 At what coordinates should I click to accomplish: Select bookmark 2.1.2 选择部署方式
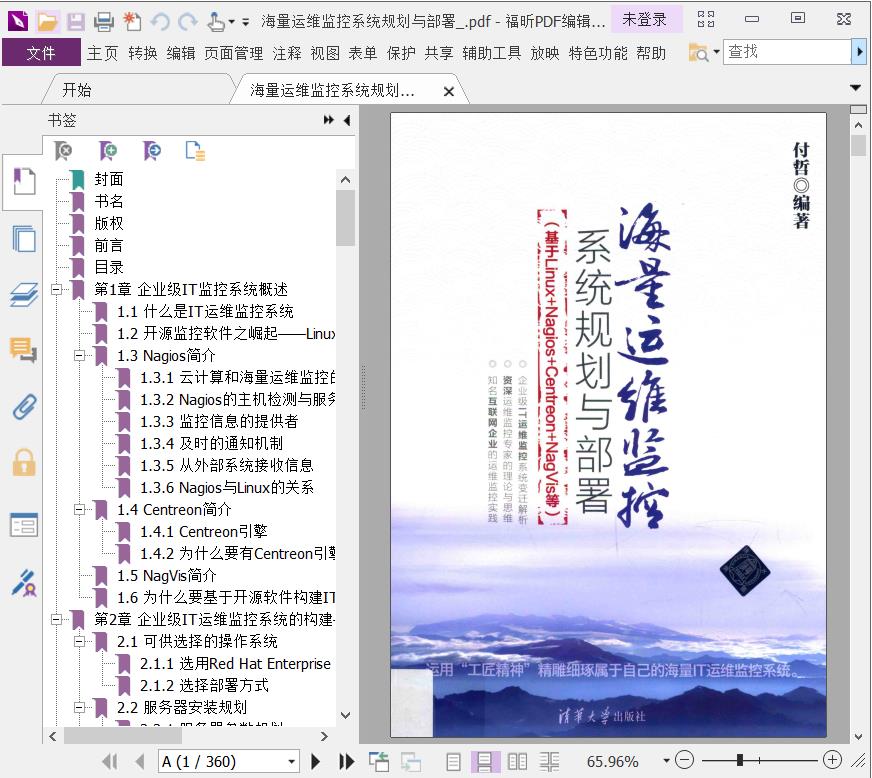click(204, 685)
